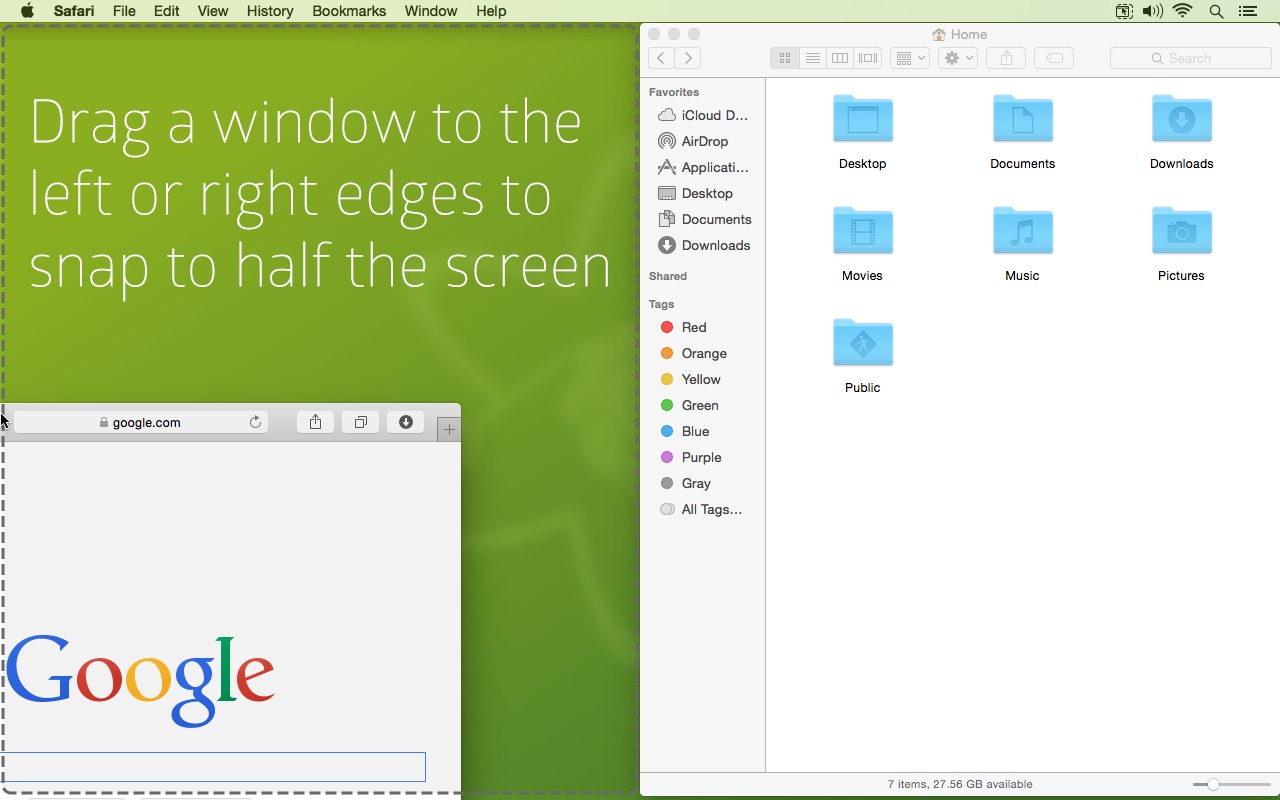Viewport: 1280px width, 800px height.
Task: Click Safari's Share toolbar button
Action: (x=315, y=422)
